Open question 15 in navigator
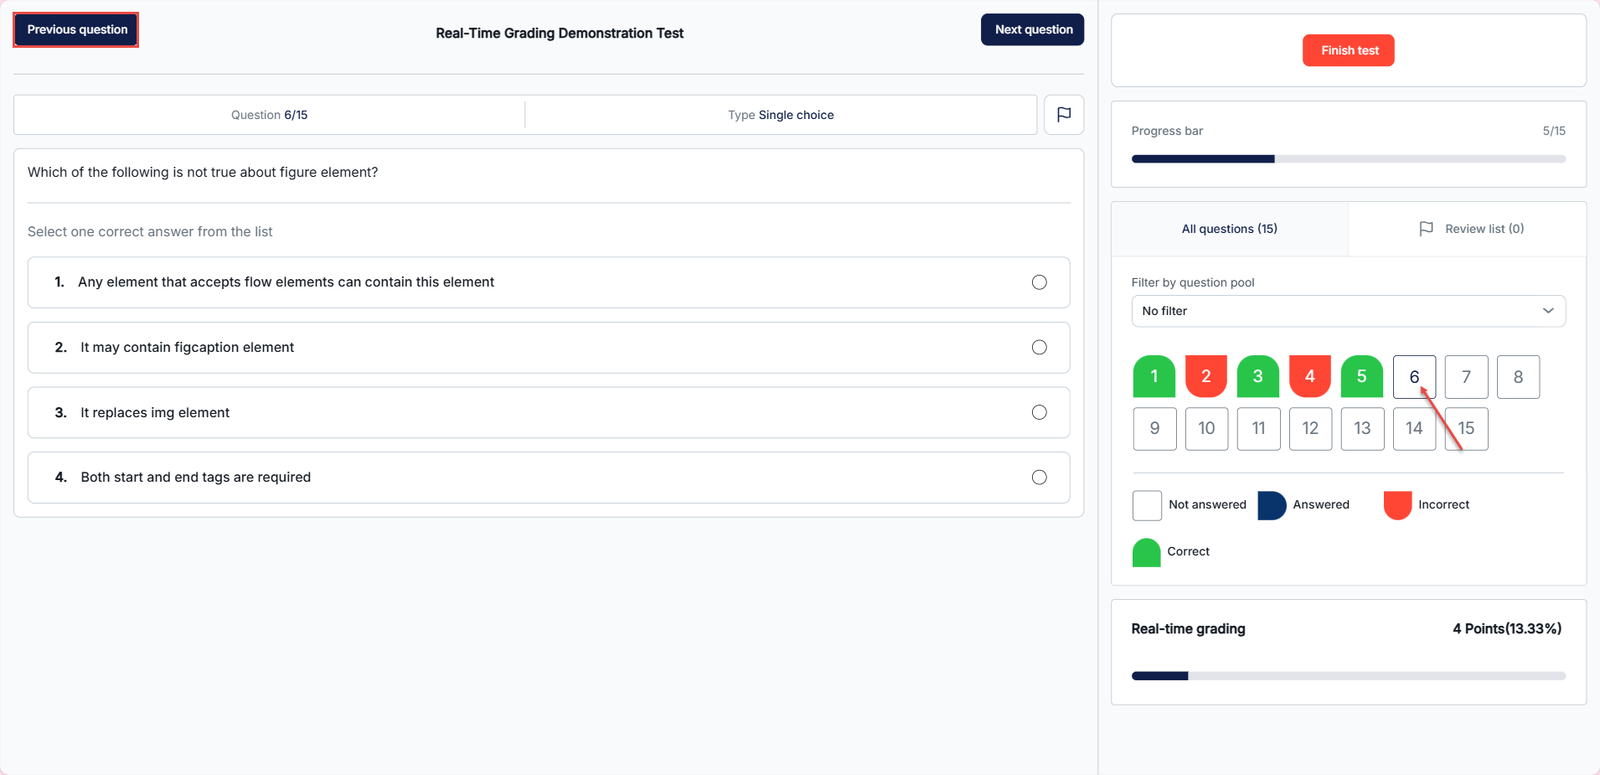Screen dimensions: 1600x775 (1466, 429)
